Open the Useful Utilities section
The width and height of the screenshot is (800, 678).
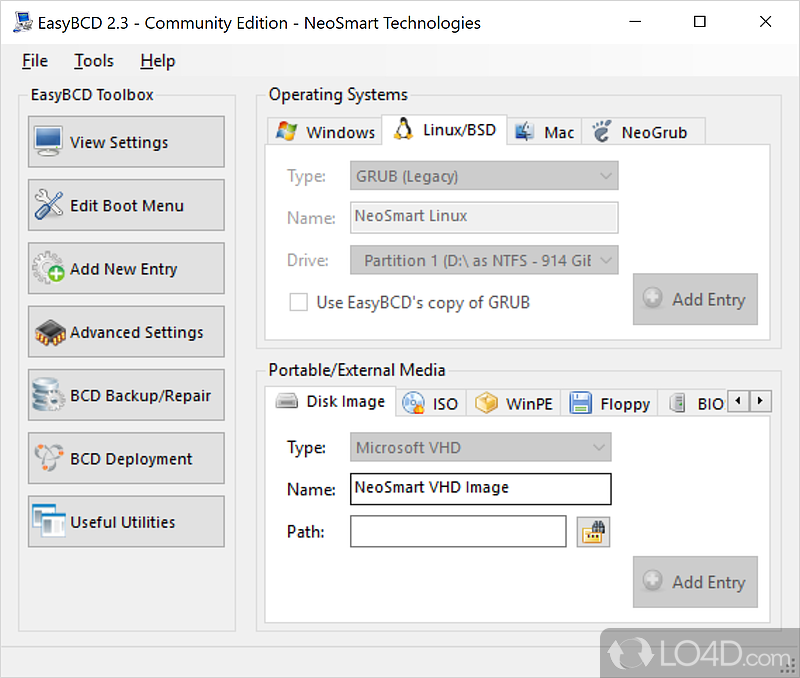coord(126,522)
